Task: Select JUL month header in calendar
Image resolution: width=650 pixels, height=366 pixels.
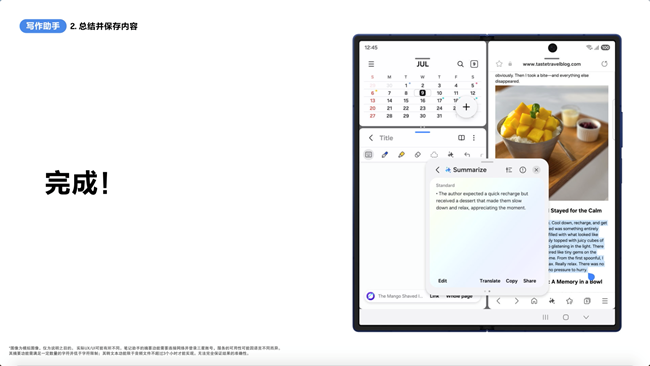Action: tap(422, 64)
